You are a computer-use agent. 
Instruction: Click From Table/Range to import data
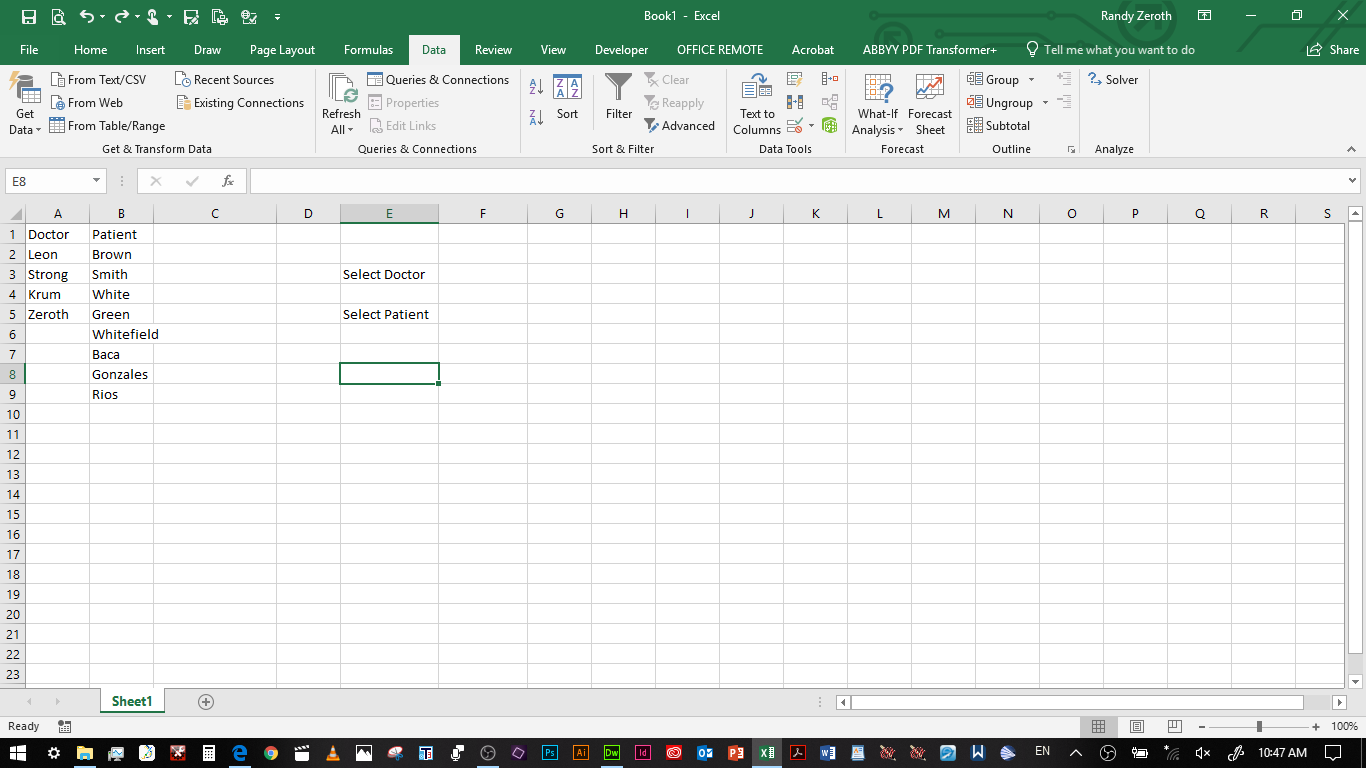pyautogui.click(x=107, y=125)
